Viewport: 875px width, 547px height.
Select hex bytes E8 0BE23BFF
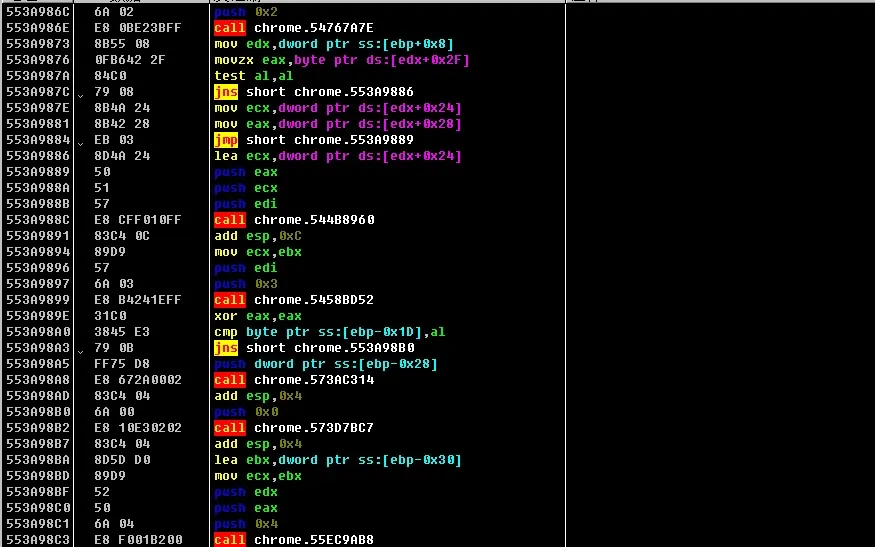coord(138,28)
